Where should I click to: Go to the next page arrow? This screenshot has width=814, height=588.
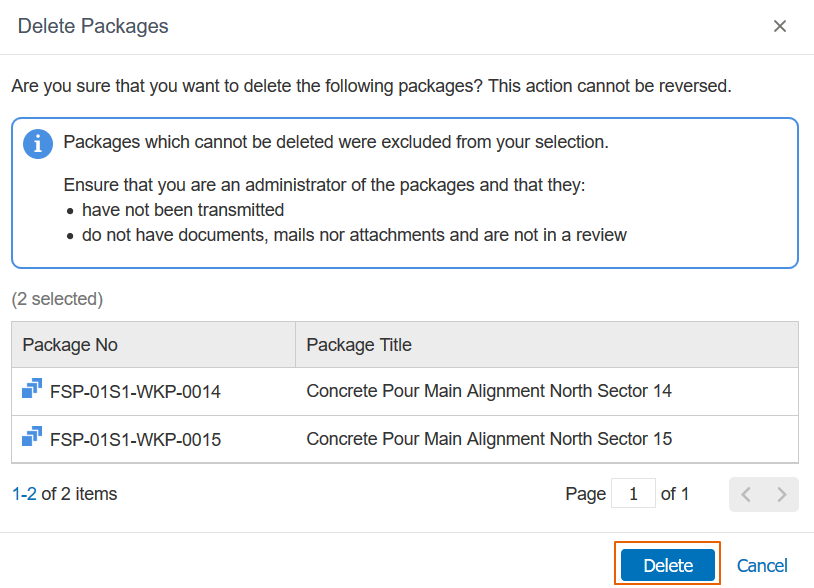782,494
